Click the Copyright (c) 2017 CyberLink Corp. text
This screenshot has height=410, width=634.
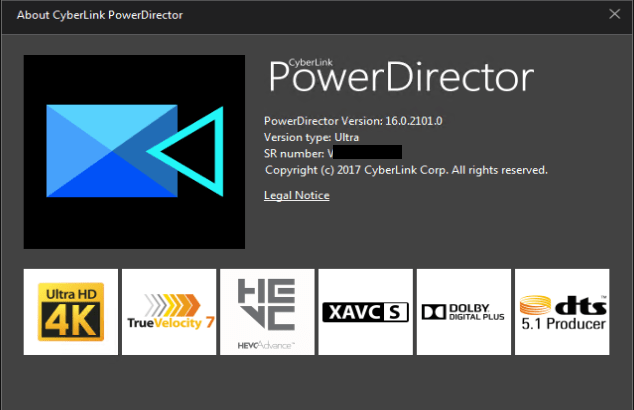[406, 170]
